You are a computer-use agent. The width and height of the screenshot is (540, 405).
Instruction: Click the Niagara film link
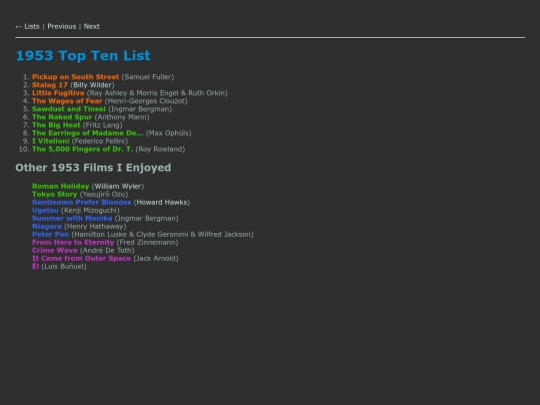tap(47, 226)
